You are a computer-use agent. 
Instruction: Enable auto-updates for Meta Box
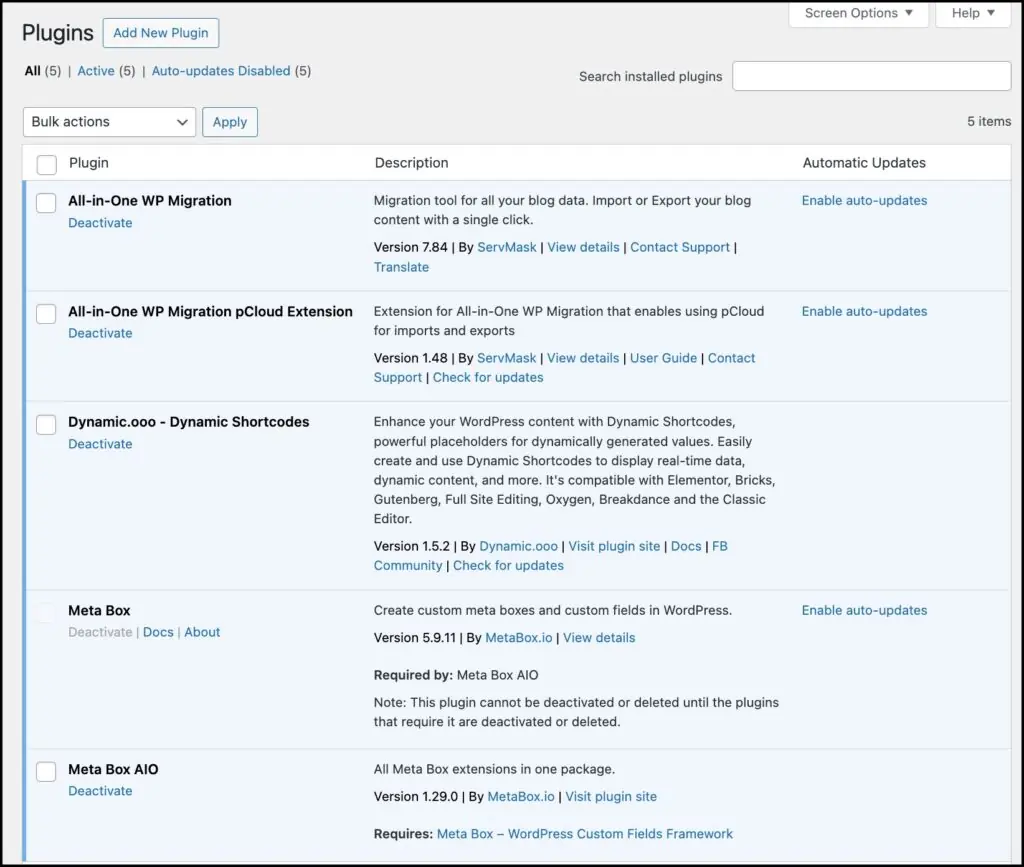[x=864, y=611]
